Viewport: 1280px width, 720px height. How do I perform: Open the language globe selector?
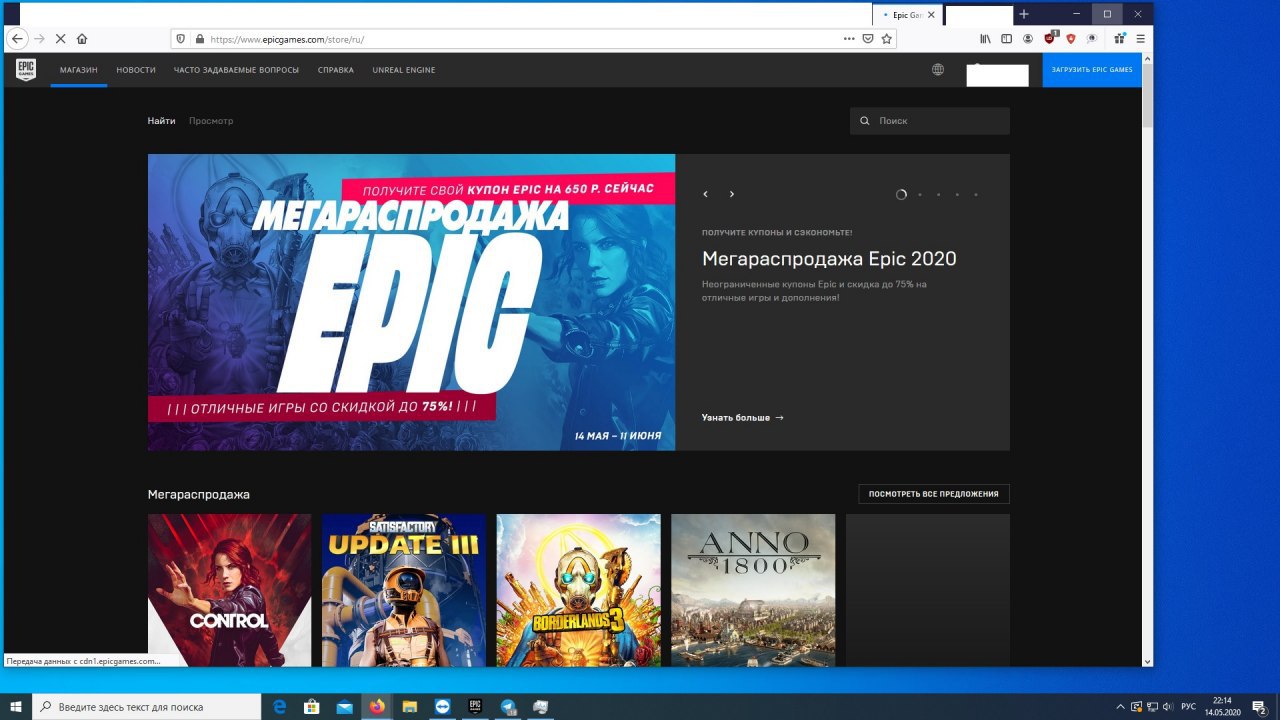pos(937,70)
